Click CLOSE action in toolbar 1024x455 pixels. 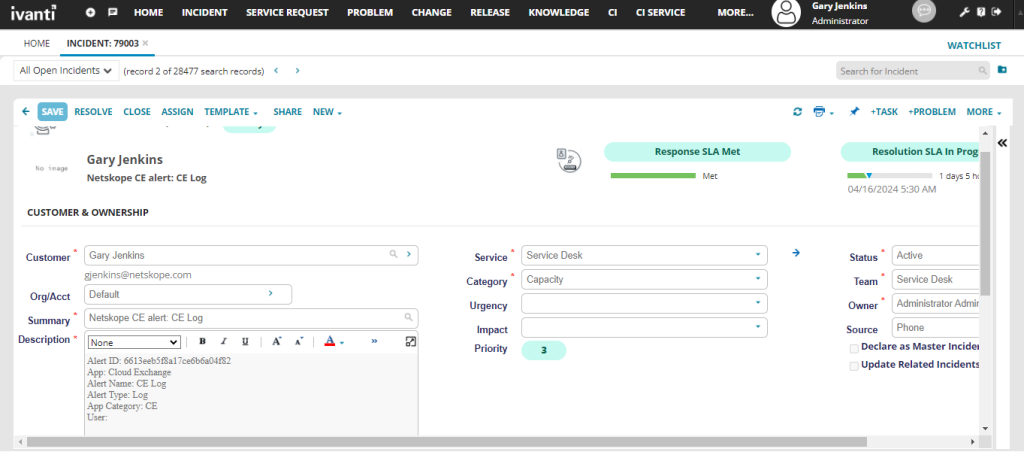click(x=137, y=112)
